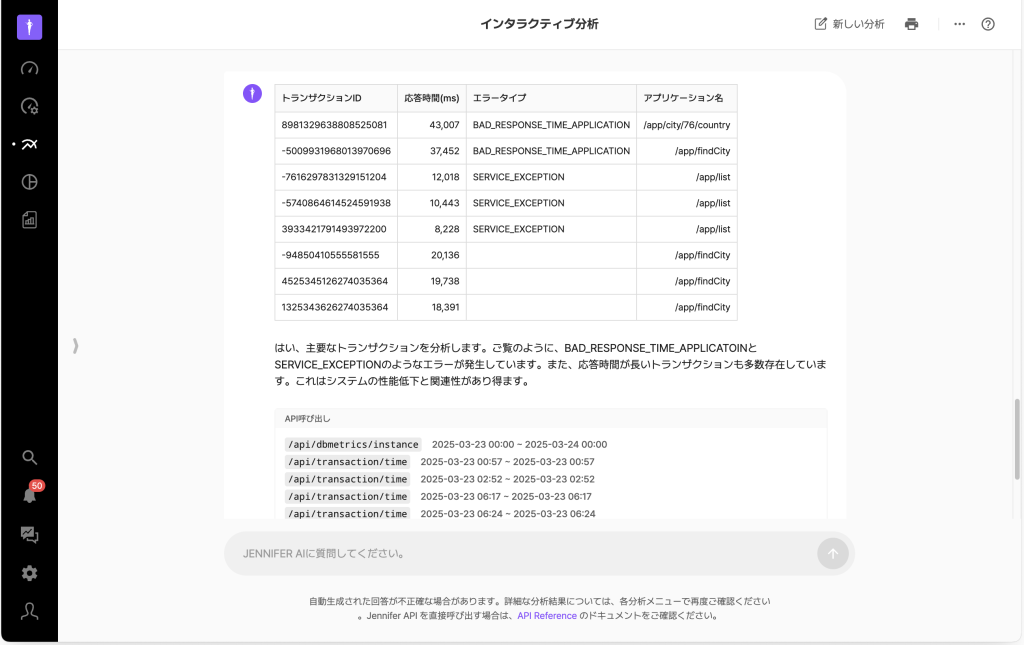Select the interactive analysis chart icon
This screenshot has width=1024, height=645.
pos(29,144)
